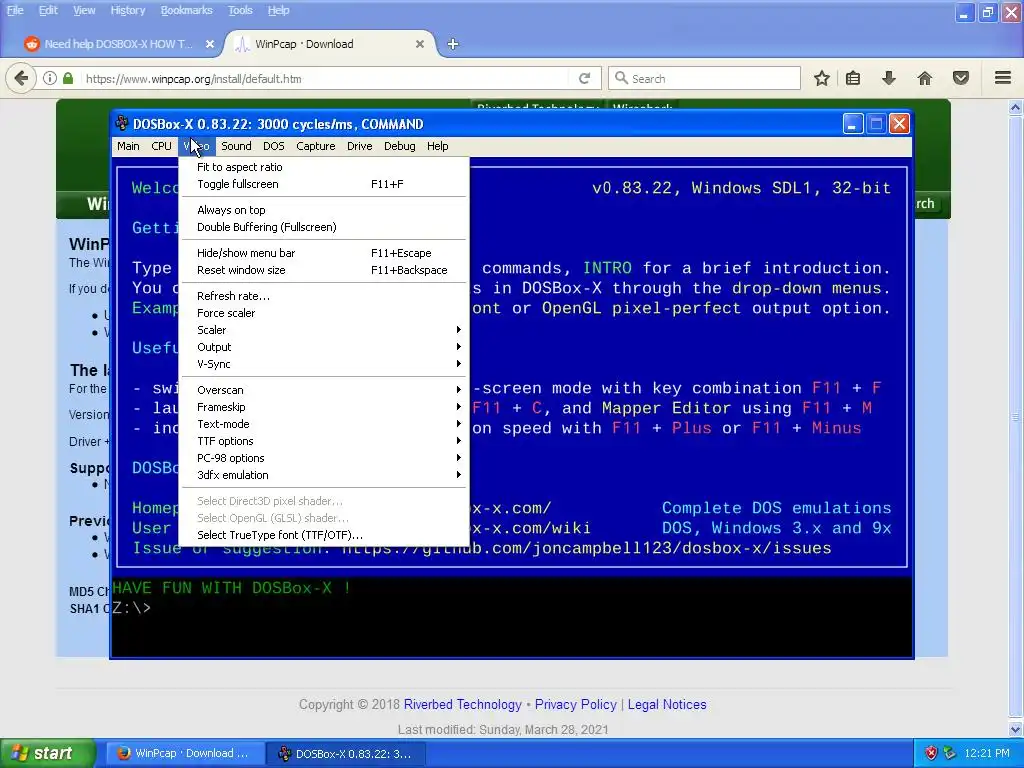Screen dimensions: 1024x768
Task: Select Hide/show menu bar entry
Action: [324, 253]
